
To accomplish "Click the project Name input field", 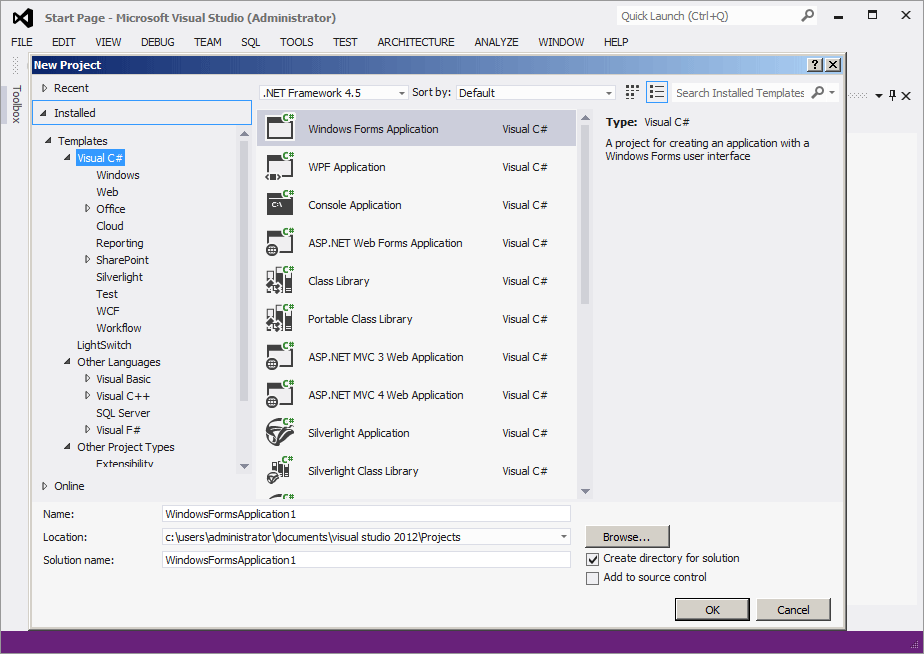I will coord(366,514).
